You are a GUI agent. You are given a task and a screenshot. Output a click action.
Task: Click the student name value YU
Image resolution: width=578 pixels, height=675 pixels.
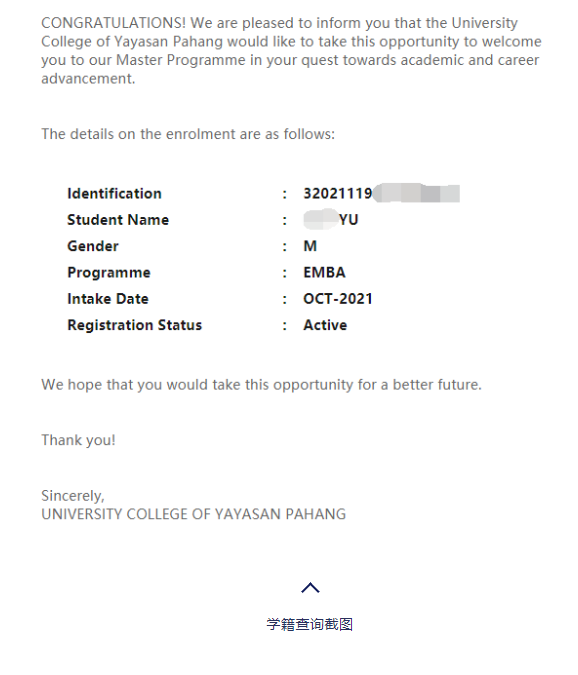(x=348, y=220)
